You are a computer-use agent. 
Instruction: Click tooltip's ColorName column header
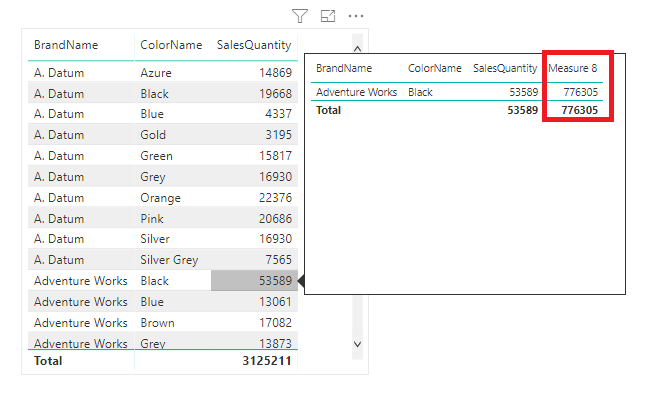(435, 68)
